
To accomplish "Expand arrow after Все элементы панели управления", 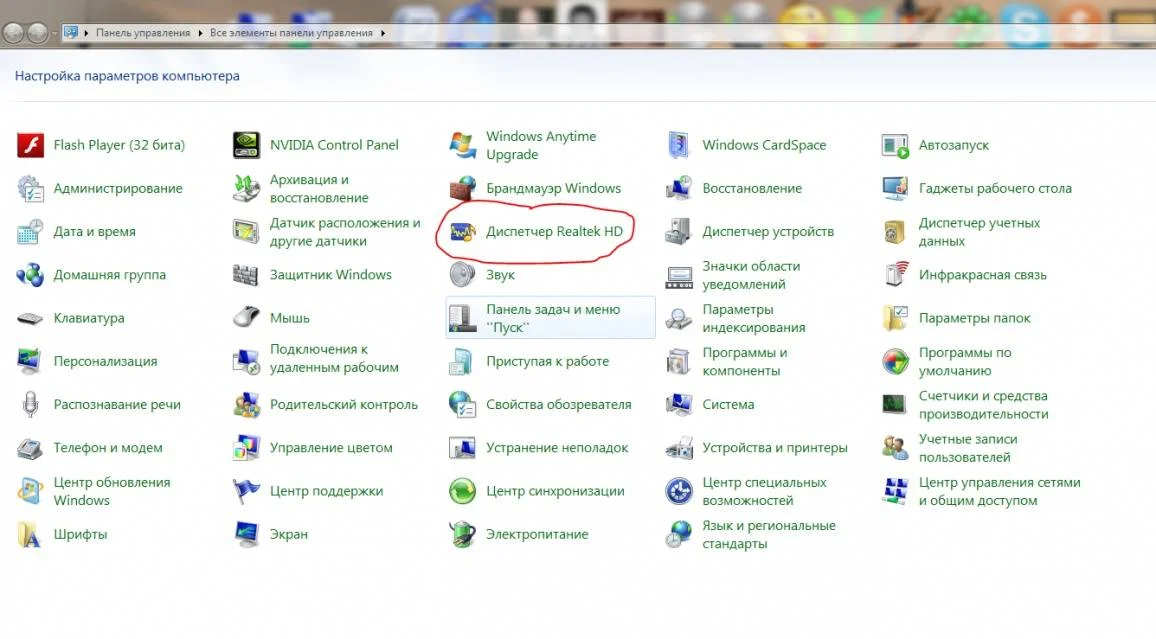I will 383,33.
